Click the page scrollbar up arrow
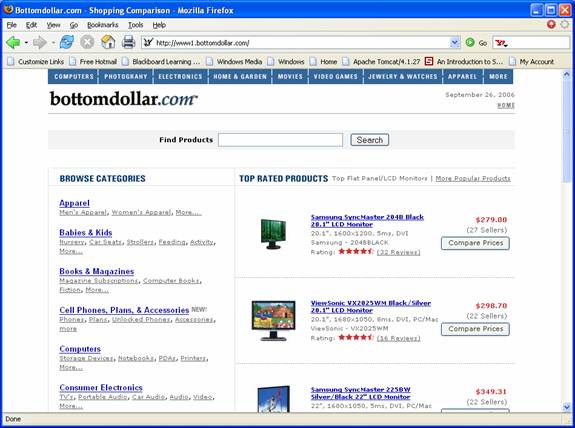 point(567,74)
